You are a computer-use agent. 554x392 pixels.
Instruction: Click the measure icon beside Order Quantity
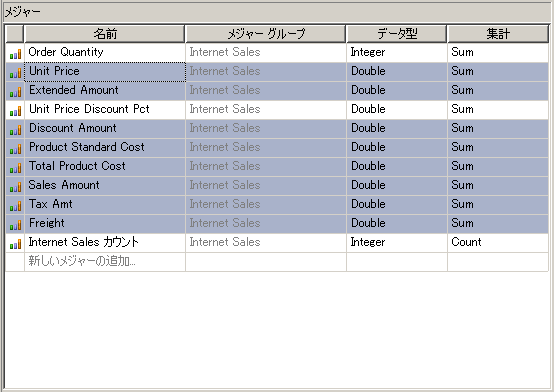tap(15, 54)
